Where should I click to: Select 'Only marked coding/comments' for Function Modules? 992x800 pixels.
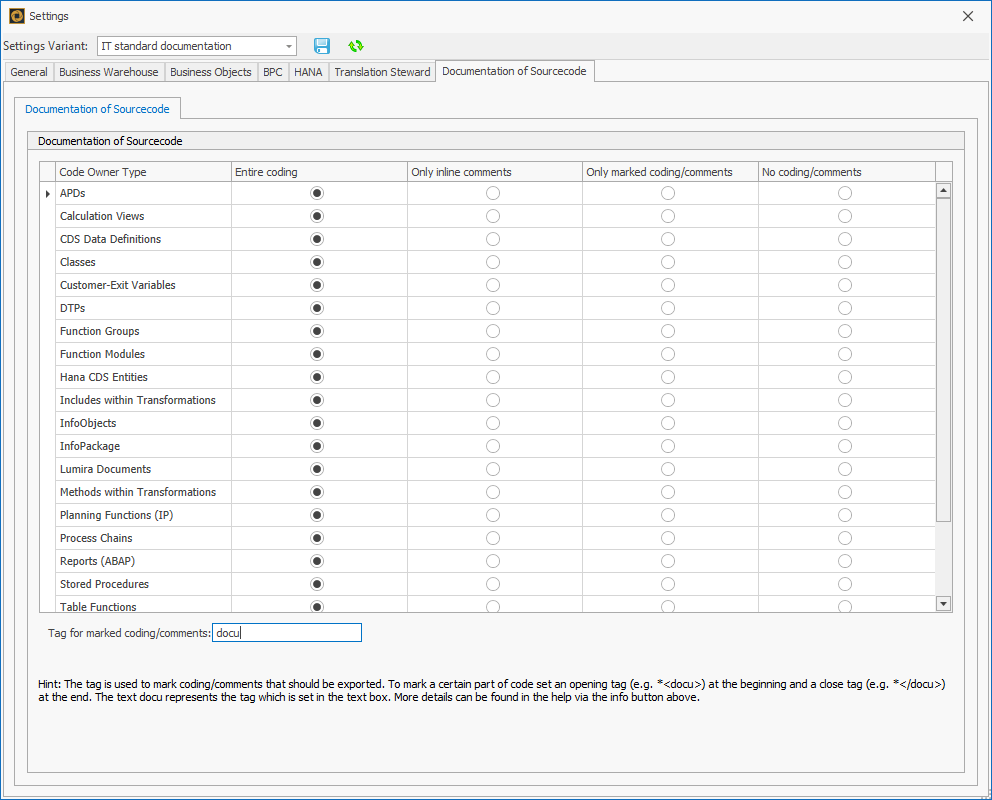667,353
